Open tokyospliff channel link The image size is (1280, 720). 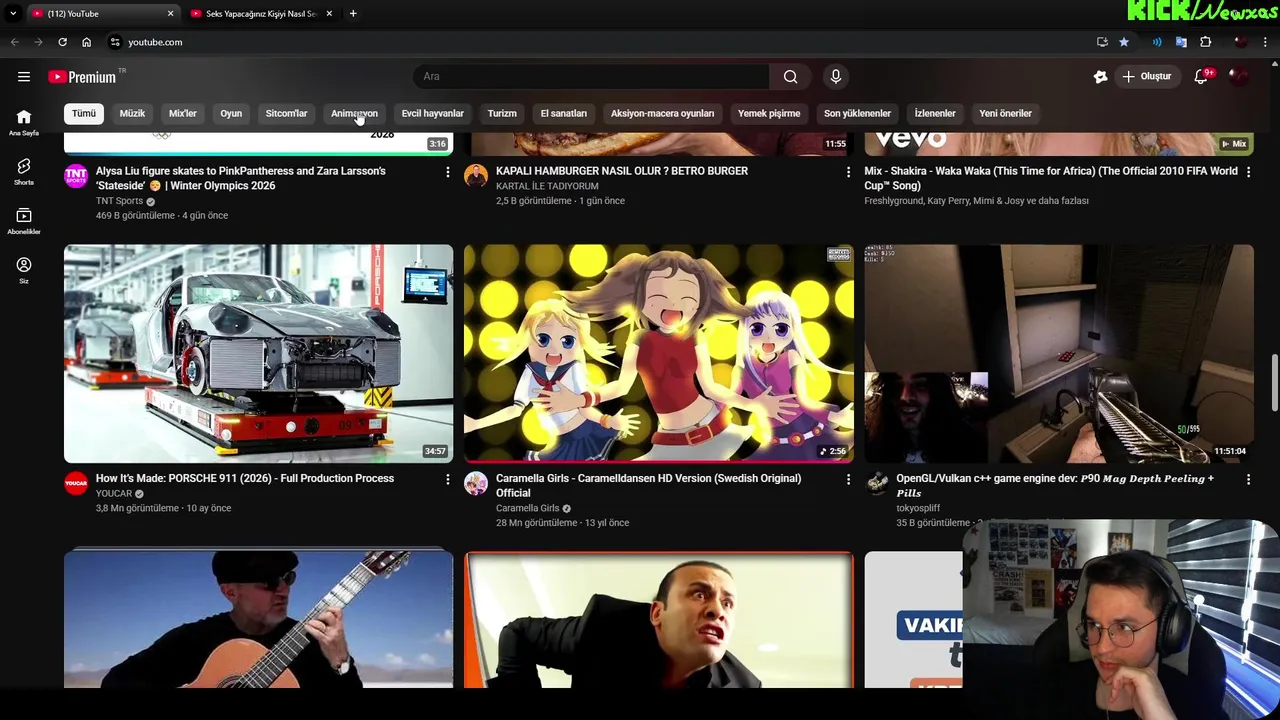coord(919,508)
